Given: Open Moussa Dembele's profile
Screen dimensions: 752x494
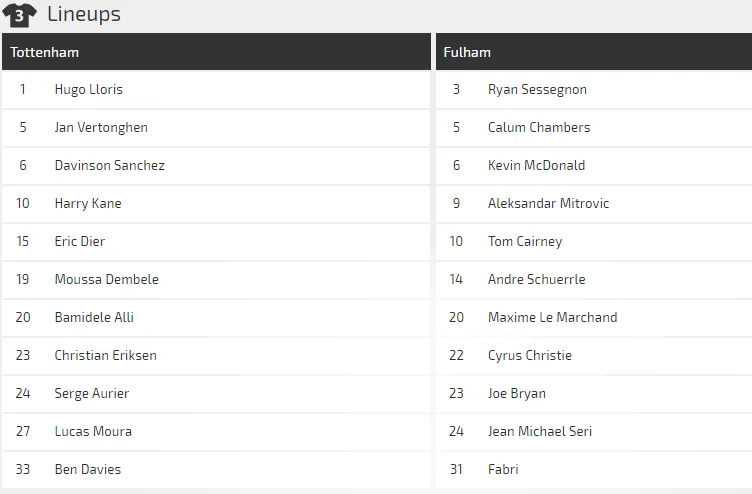Looking at the screenshot, I should tap(107, 279).
